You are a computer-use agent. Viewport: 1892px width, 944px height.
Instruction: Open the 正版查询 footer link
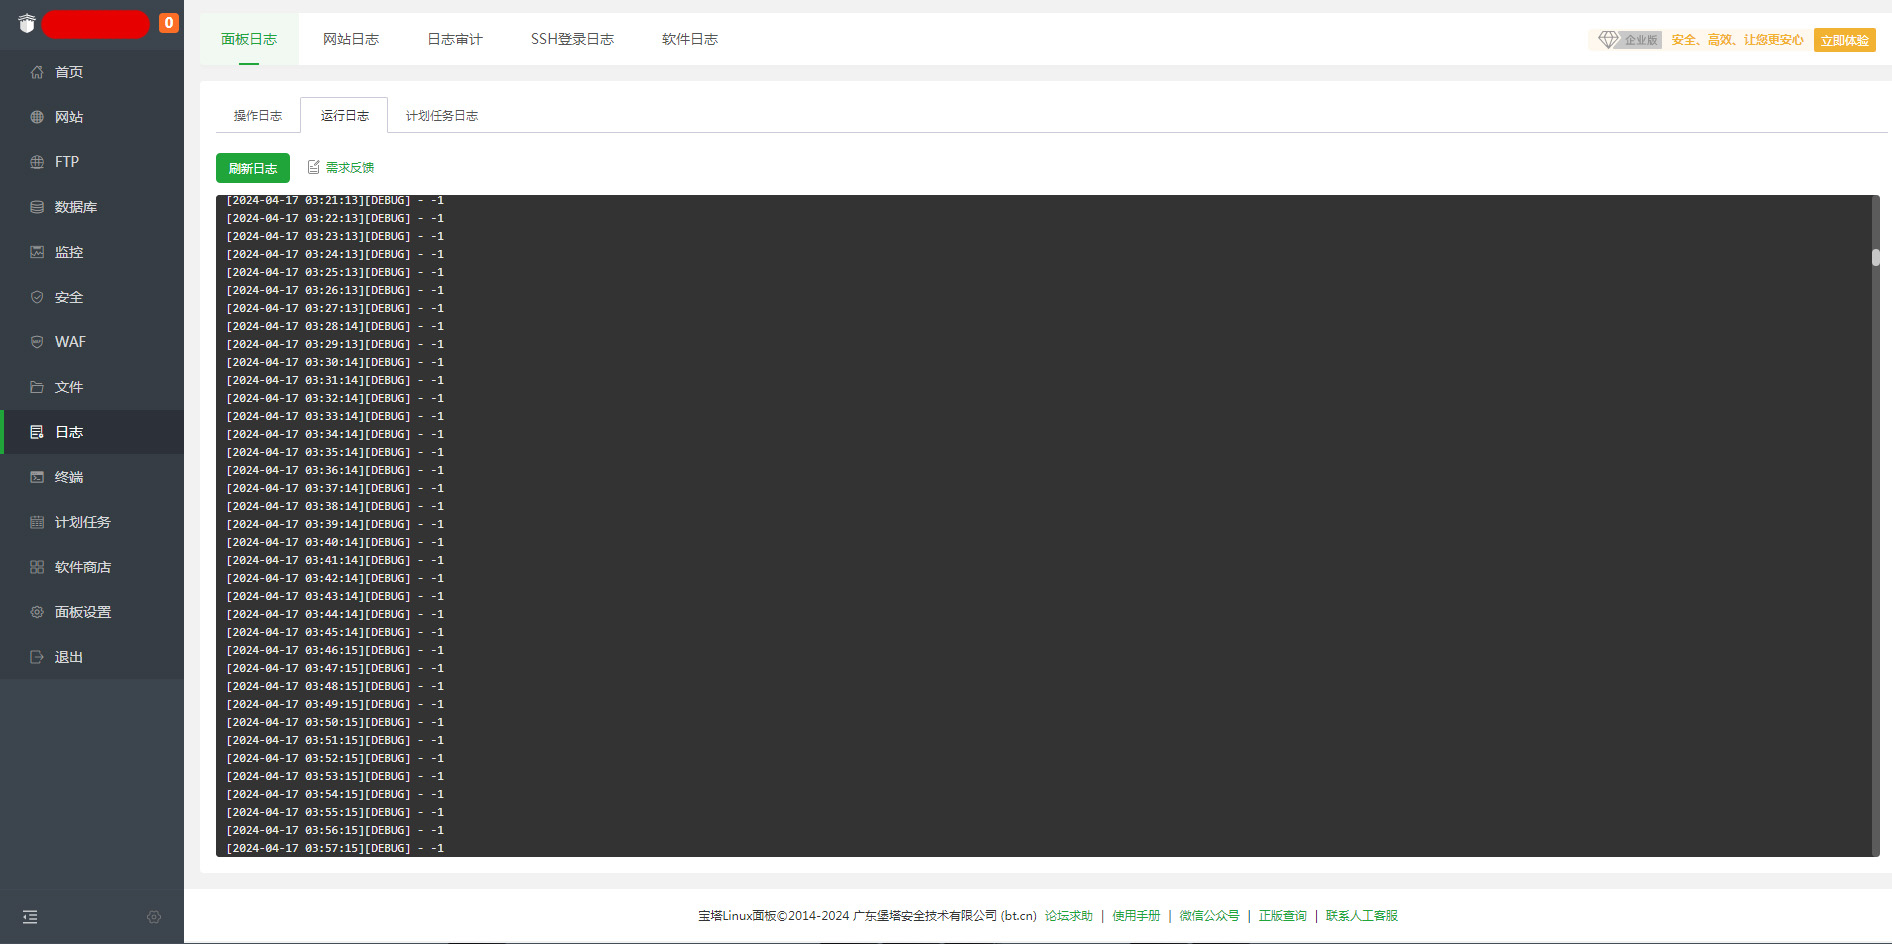click(x=1283, y=916)
